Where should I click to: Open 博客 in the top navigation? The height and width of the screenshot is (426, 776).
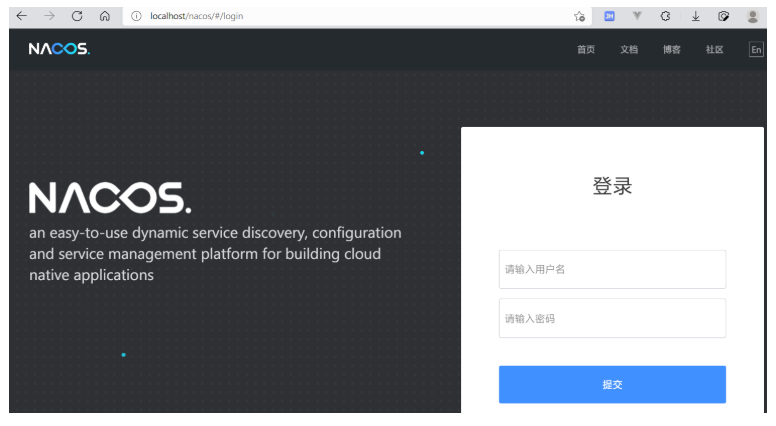point(672,49)
